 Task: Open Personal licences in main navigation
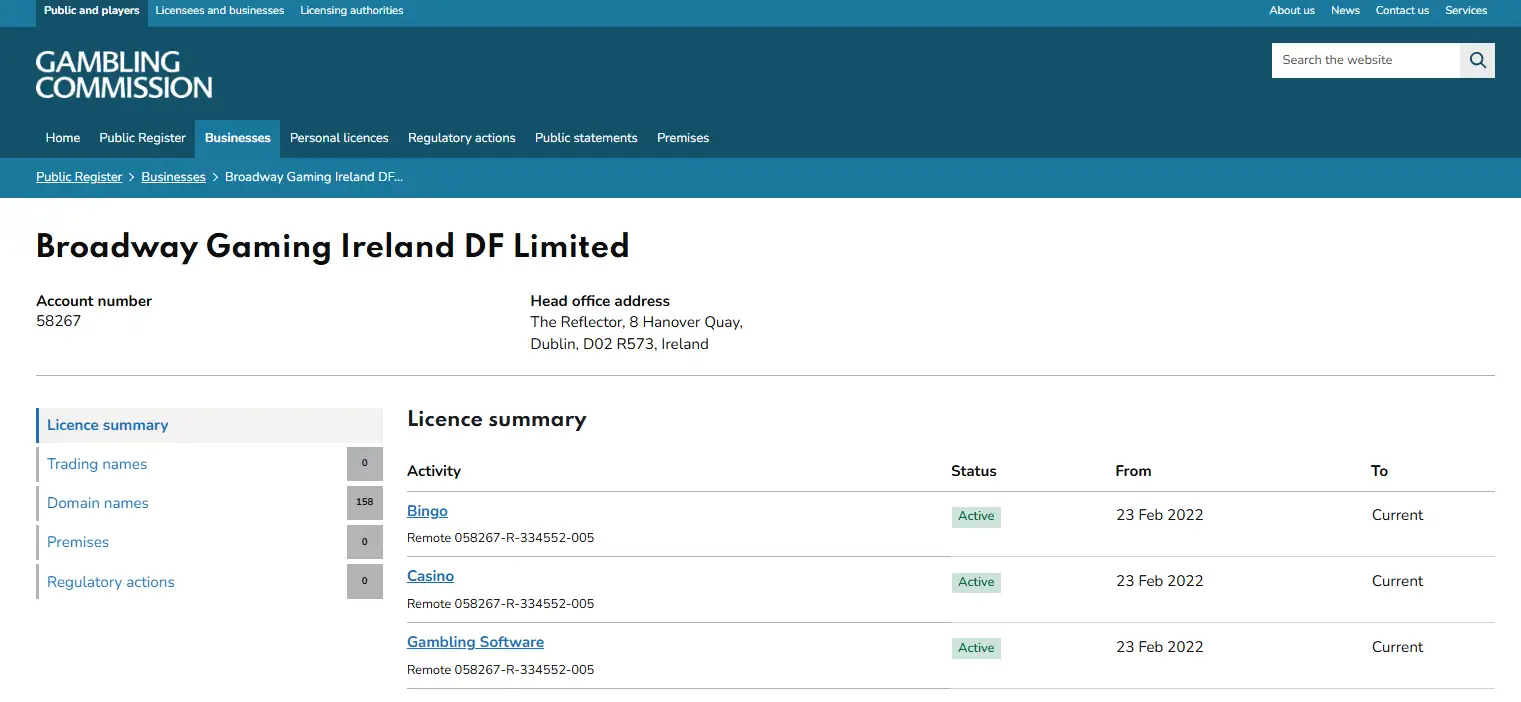coord(339,138)
